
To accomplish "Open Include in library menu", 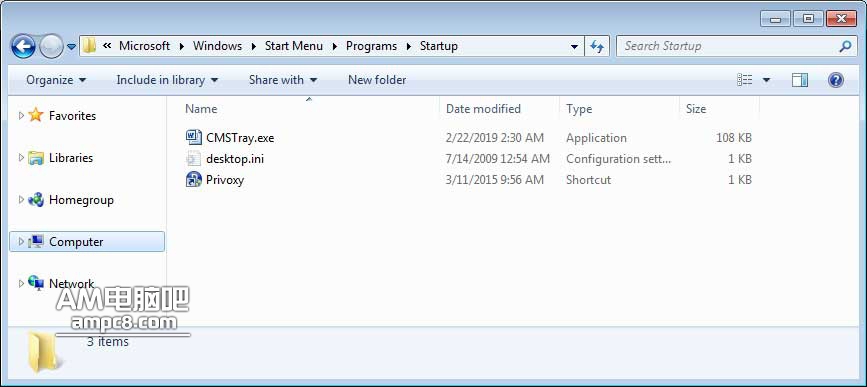I will (167, 80).
